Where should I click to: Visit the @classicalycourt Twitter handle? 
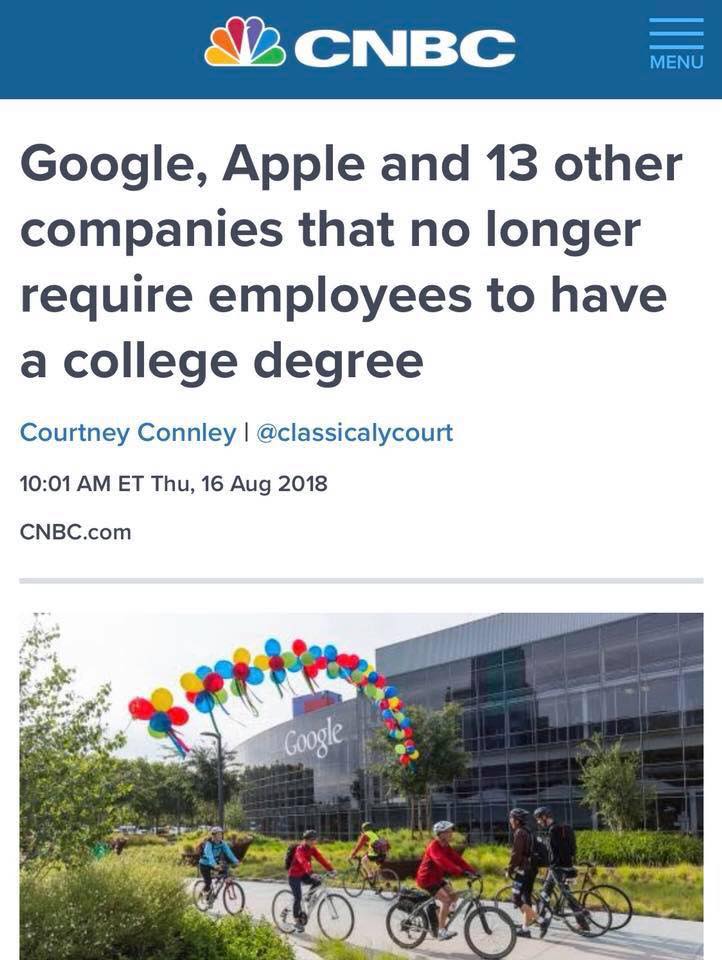(354, 433)
